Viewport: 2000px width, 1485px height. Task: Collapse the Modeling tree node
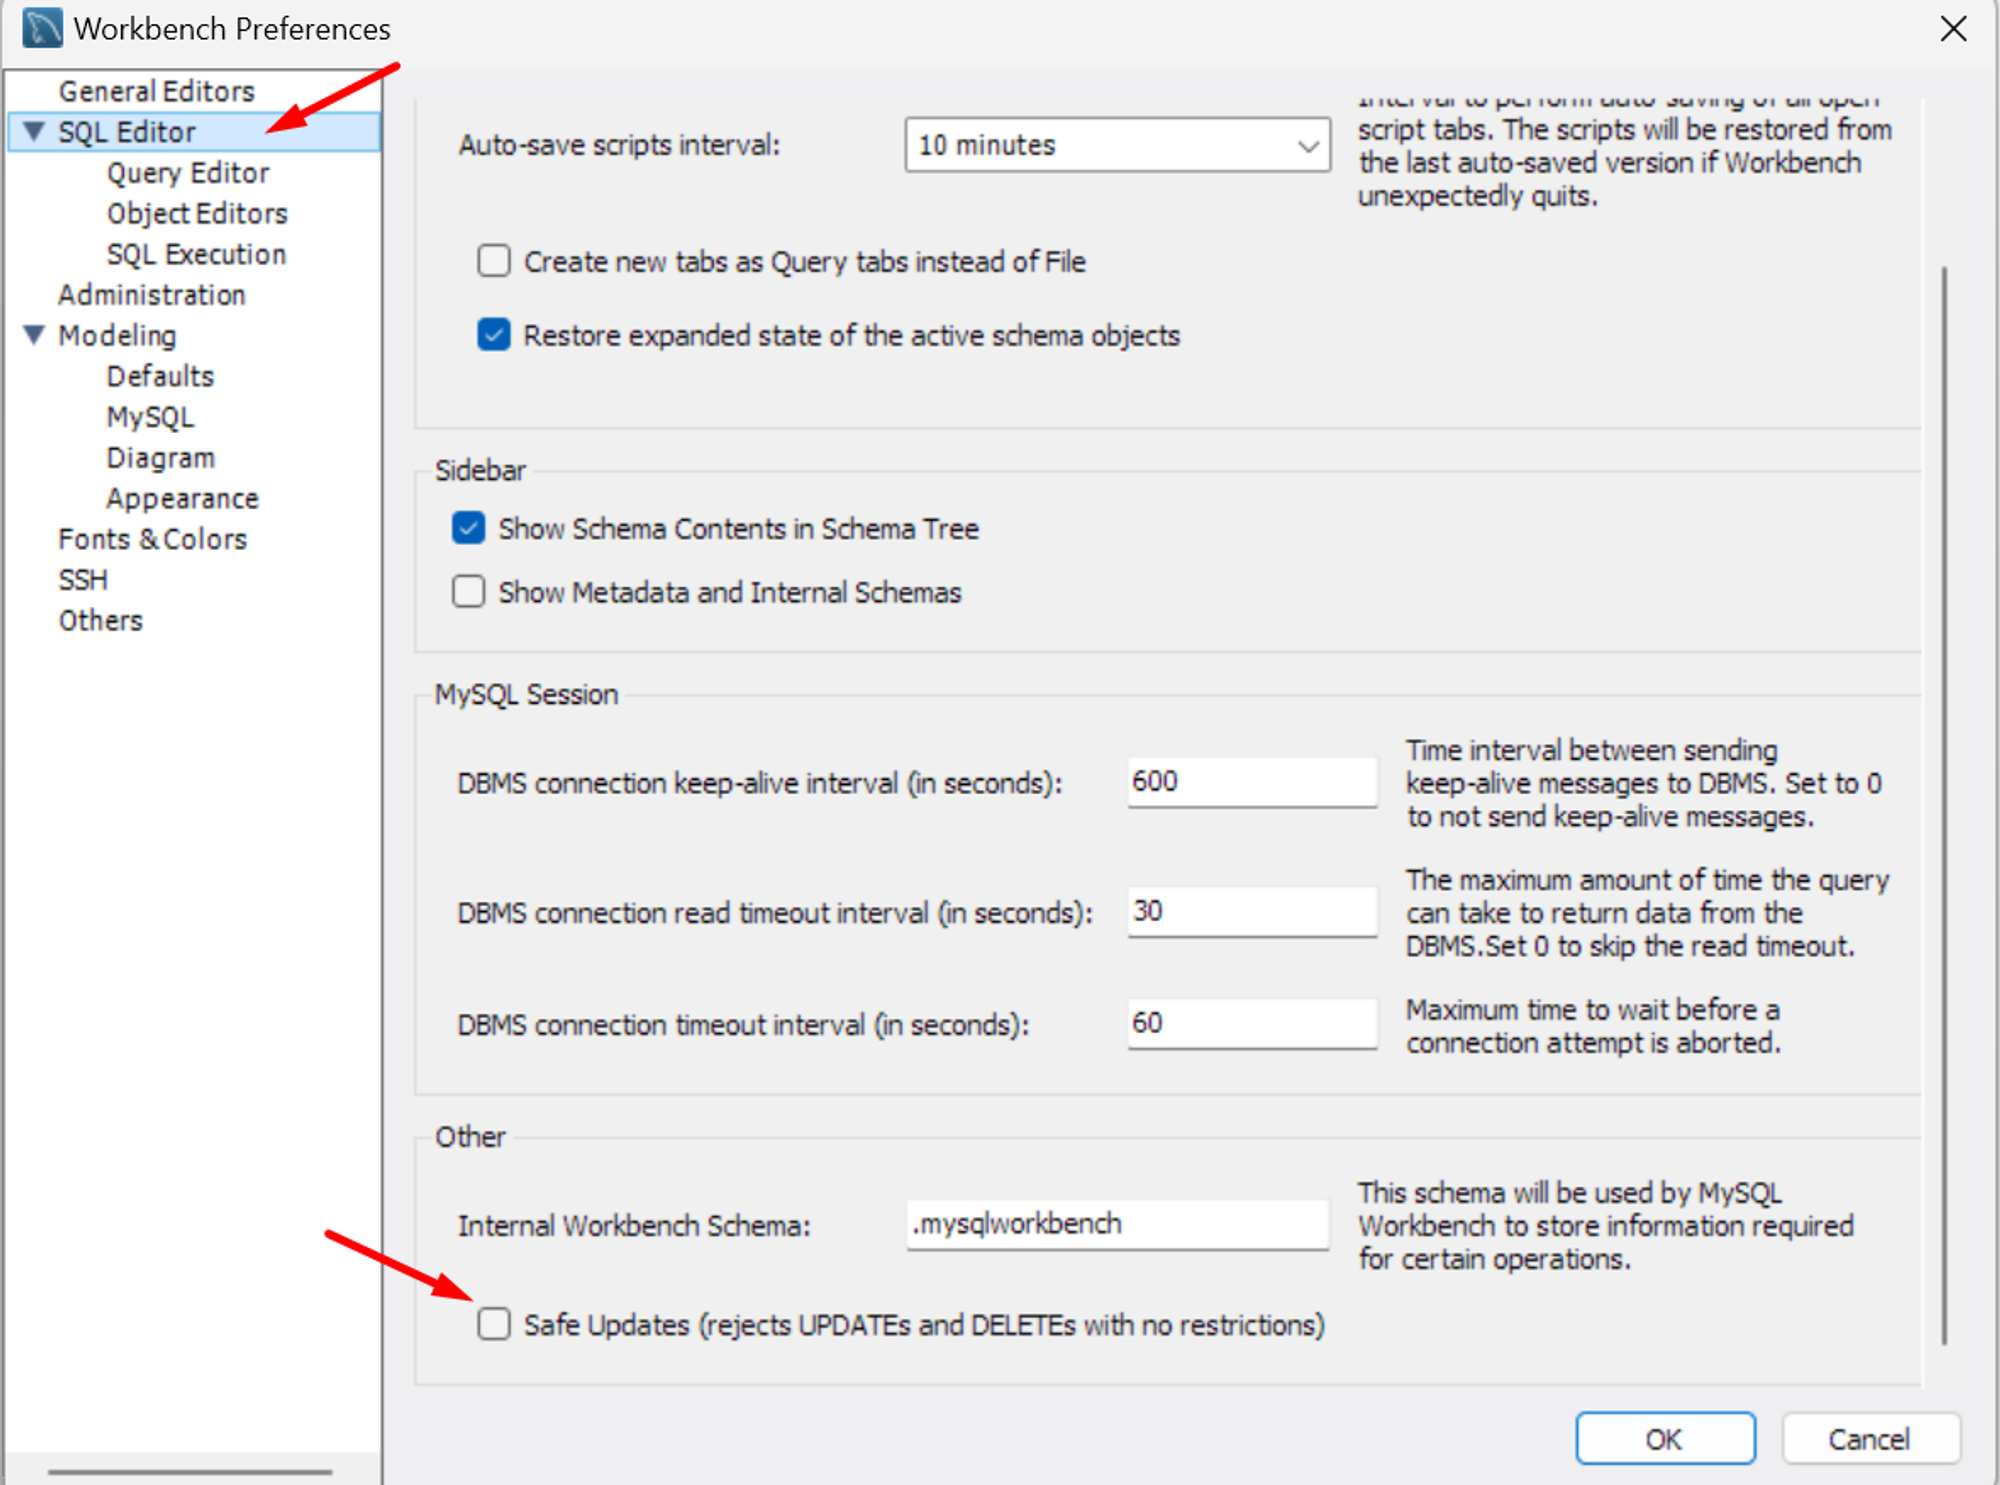pyautogui.click(x=34, y=335)
